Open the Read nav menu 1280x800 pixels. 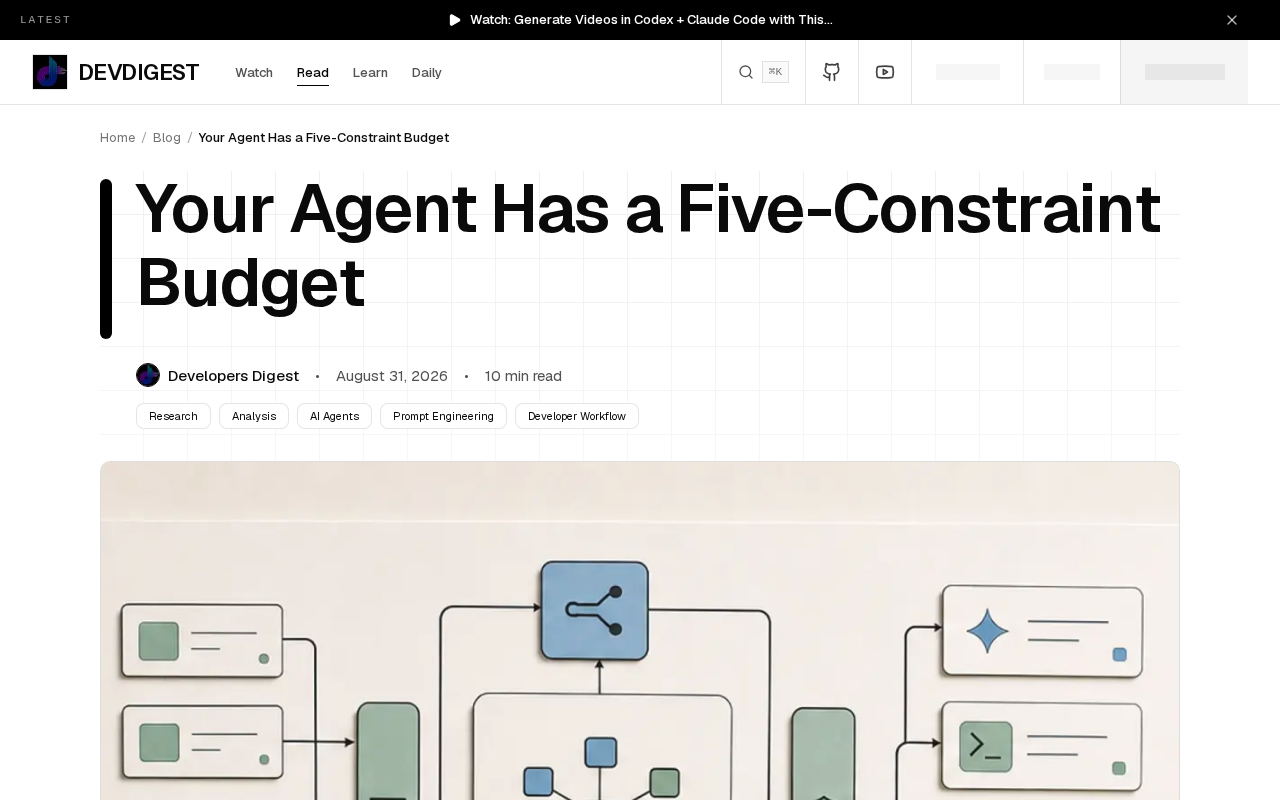[313, 73]
